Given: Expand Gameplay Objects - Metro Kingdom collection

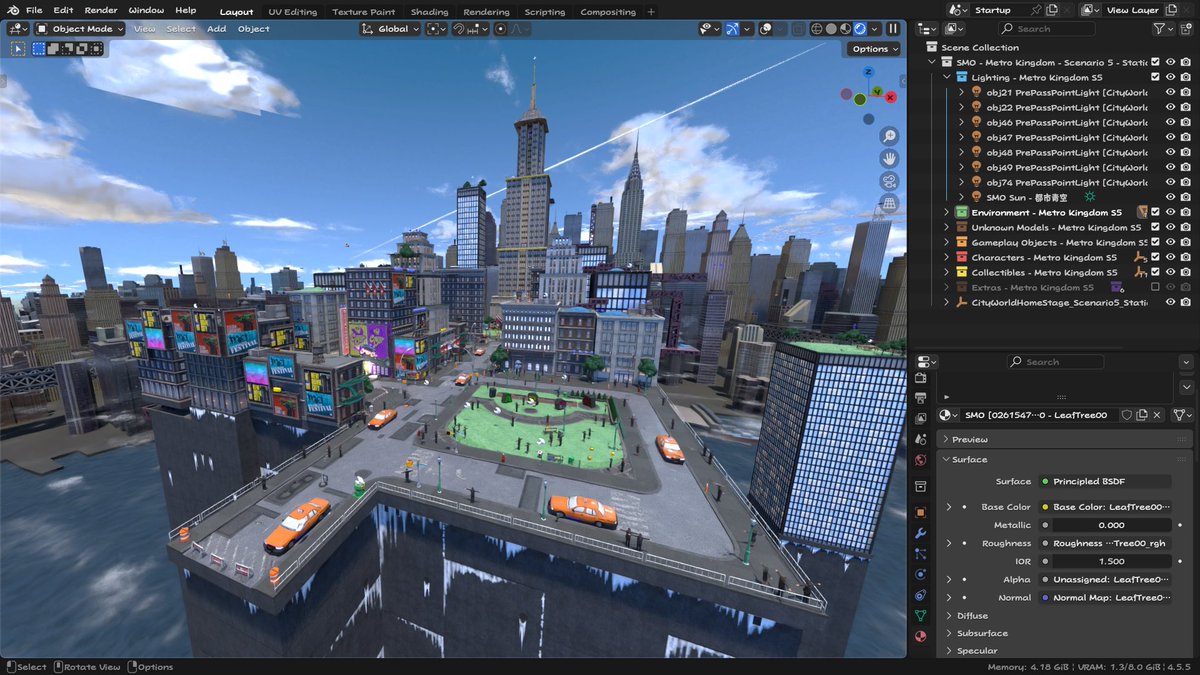Looking at the screenshot, I should [947, 242].
